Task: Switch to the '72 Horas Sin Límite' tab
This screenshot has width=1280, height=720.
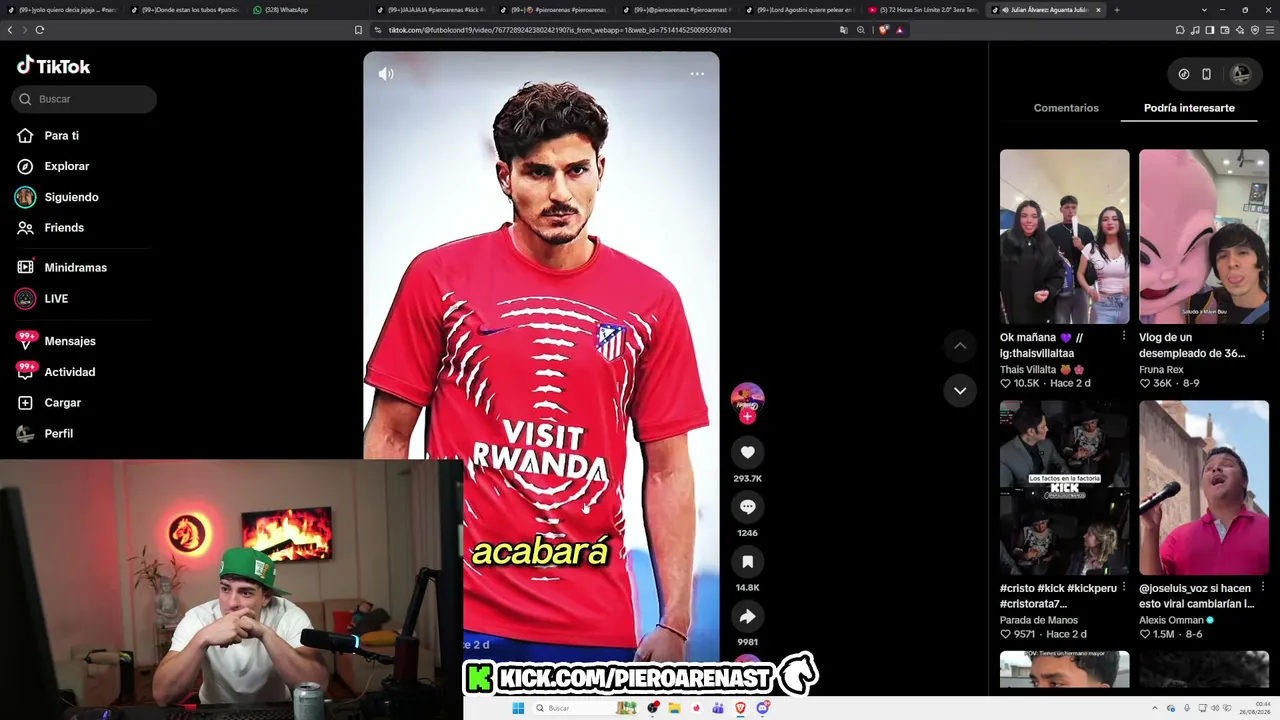Action: click(925, 10)
